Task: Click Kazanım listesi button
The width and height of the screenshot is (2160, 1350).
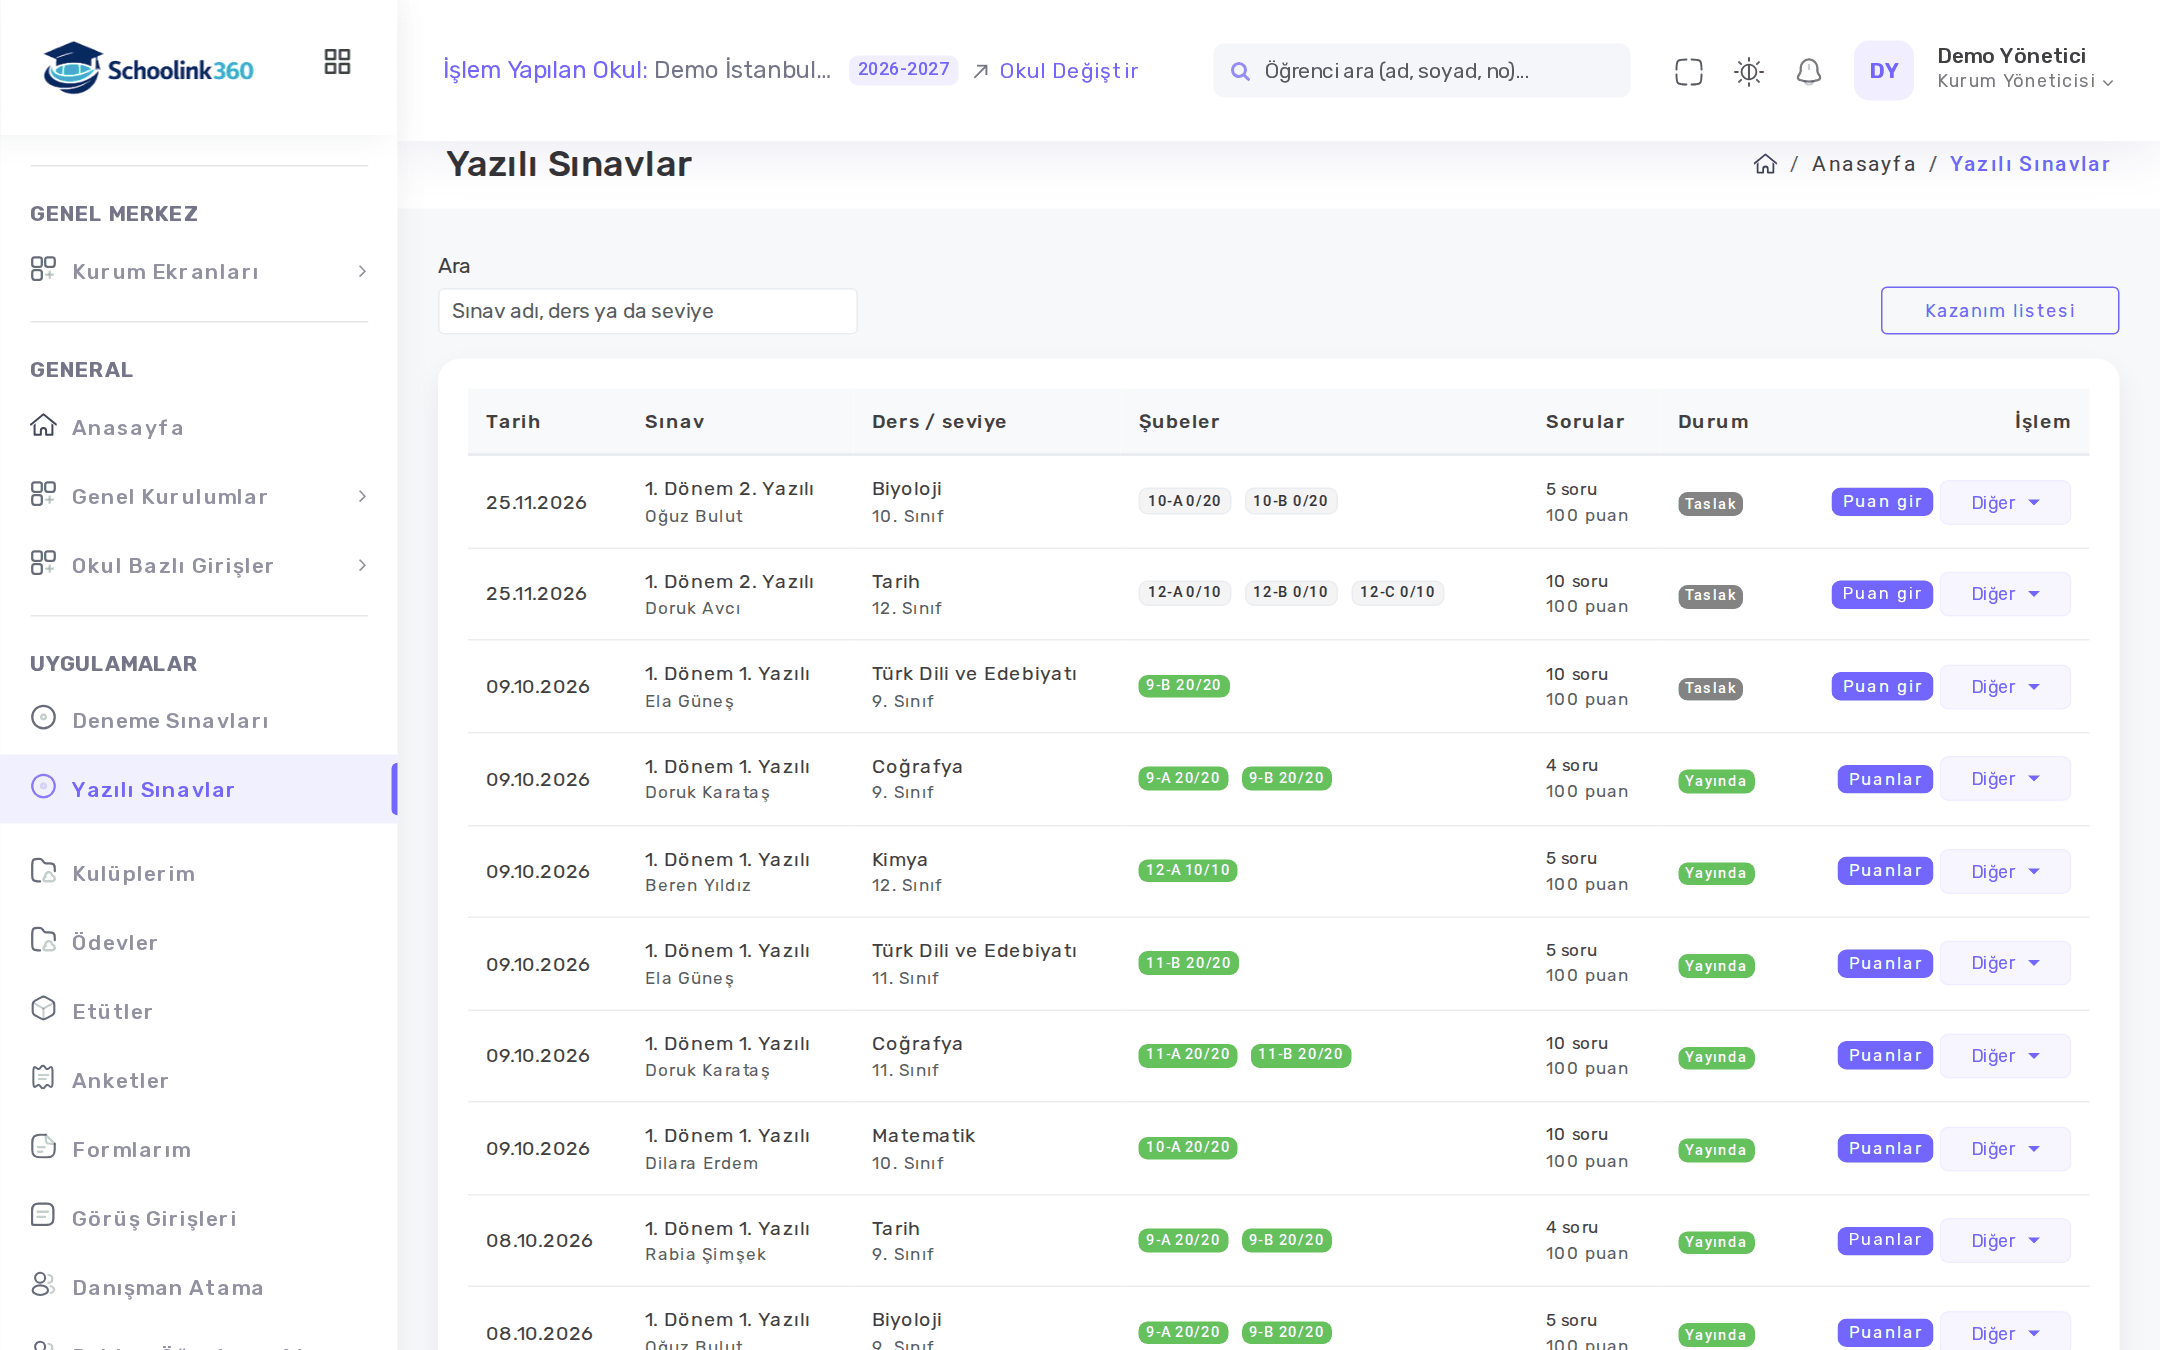Action: (1999, 310)
